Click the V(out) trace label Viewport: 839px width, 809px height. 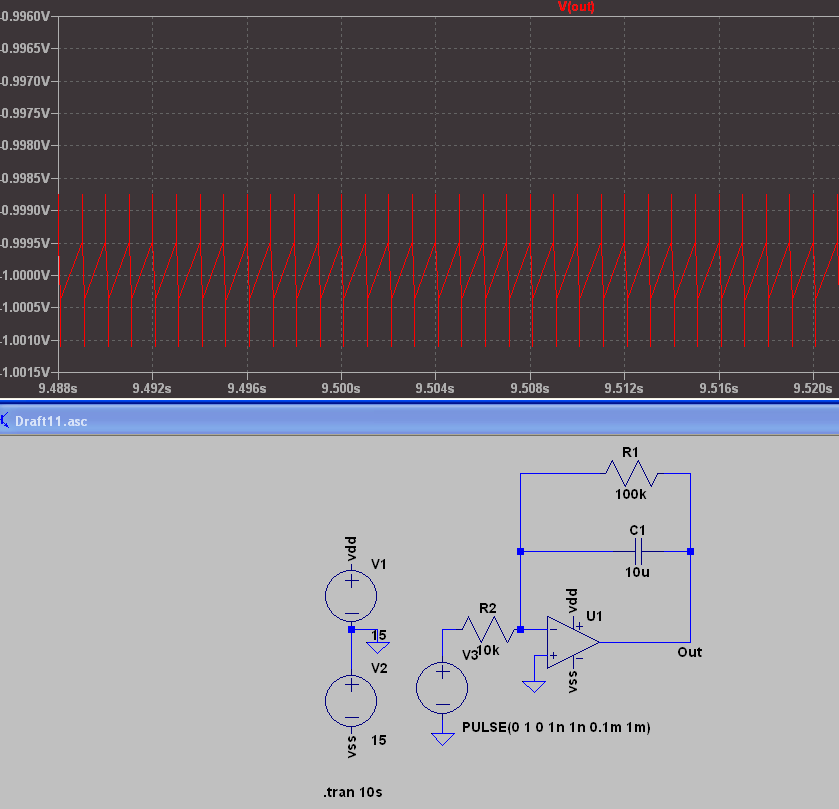tap(576, 6)
